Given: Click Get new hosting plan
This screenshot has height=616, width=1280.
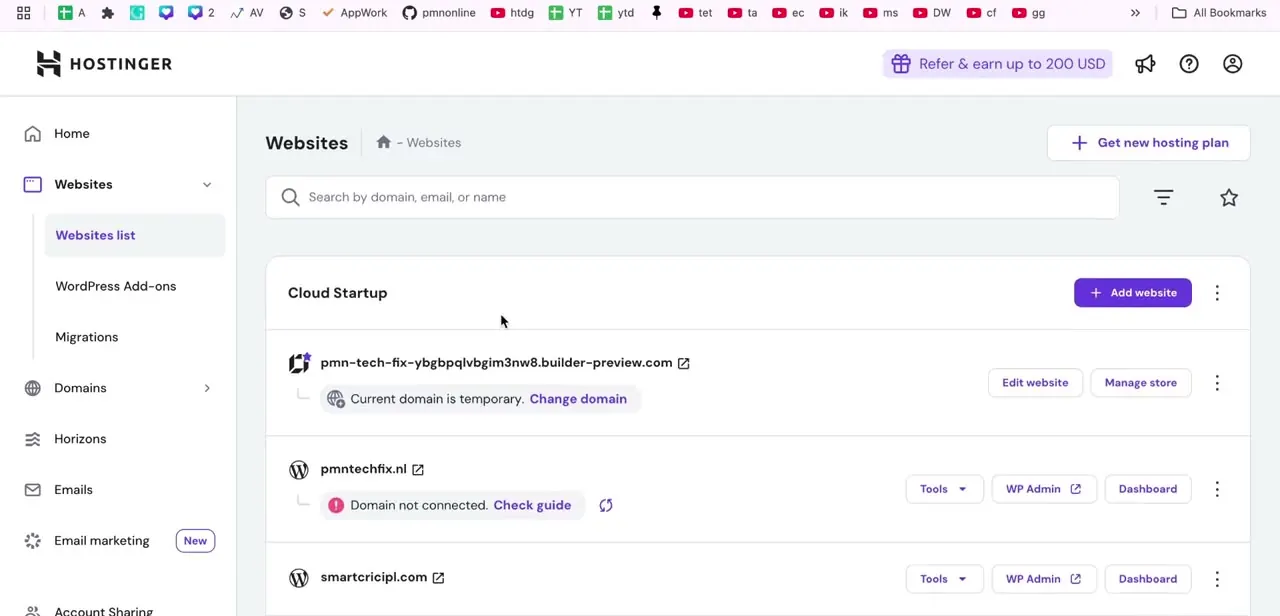Looking at the screenshot, I should pyautogui.click(x=1148, y=143).
